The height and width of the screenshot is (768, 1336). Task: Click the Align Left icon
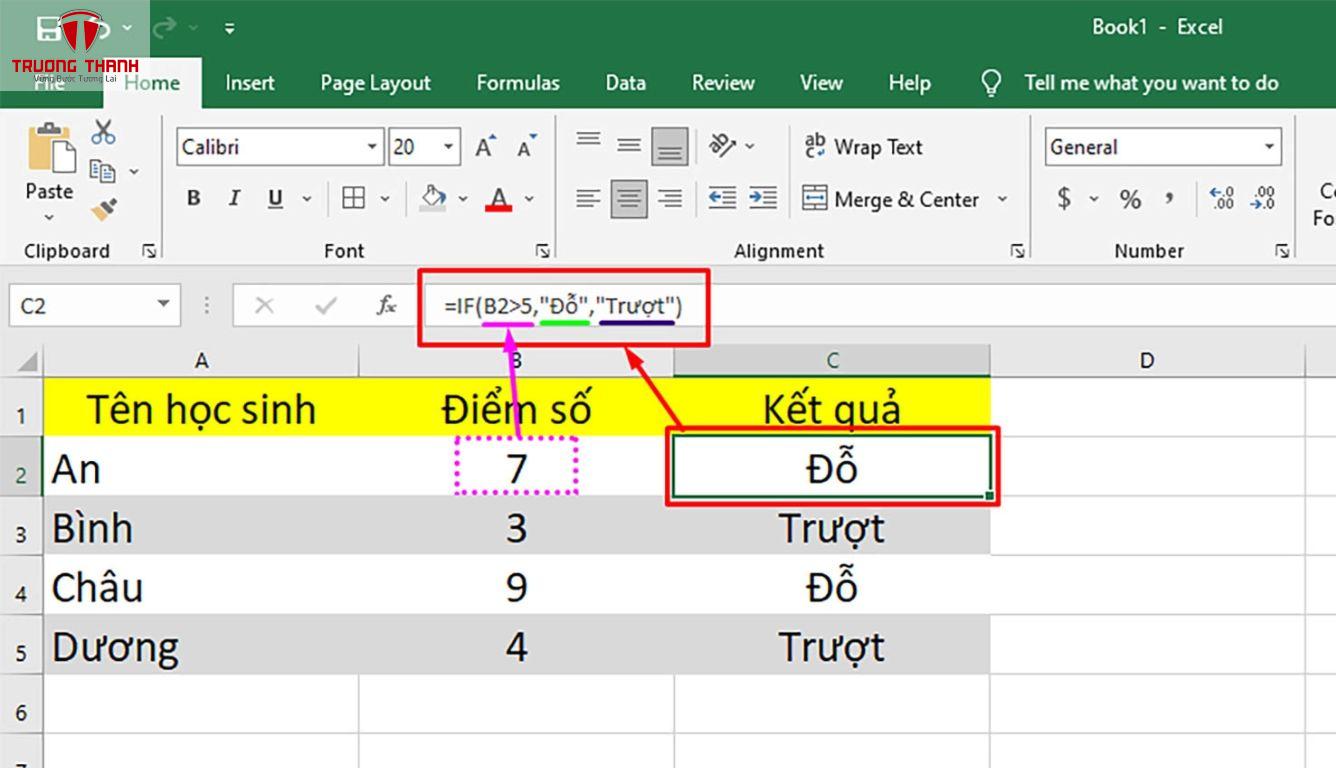click(x=588, y=199)
